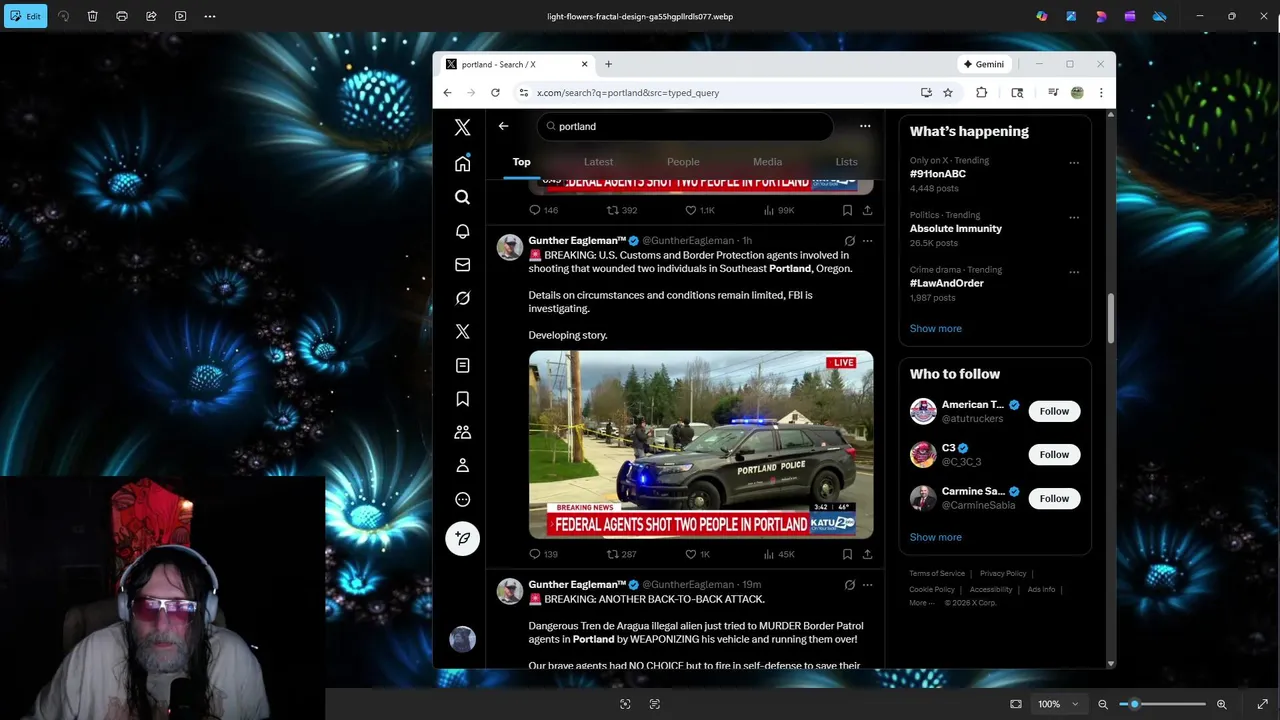Select the portland - Search / X browser tab
The image size is (1280, 720).
pos(516,64)
